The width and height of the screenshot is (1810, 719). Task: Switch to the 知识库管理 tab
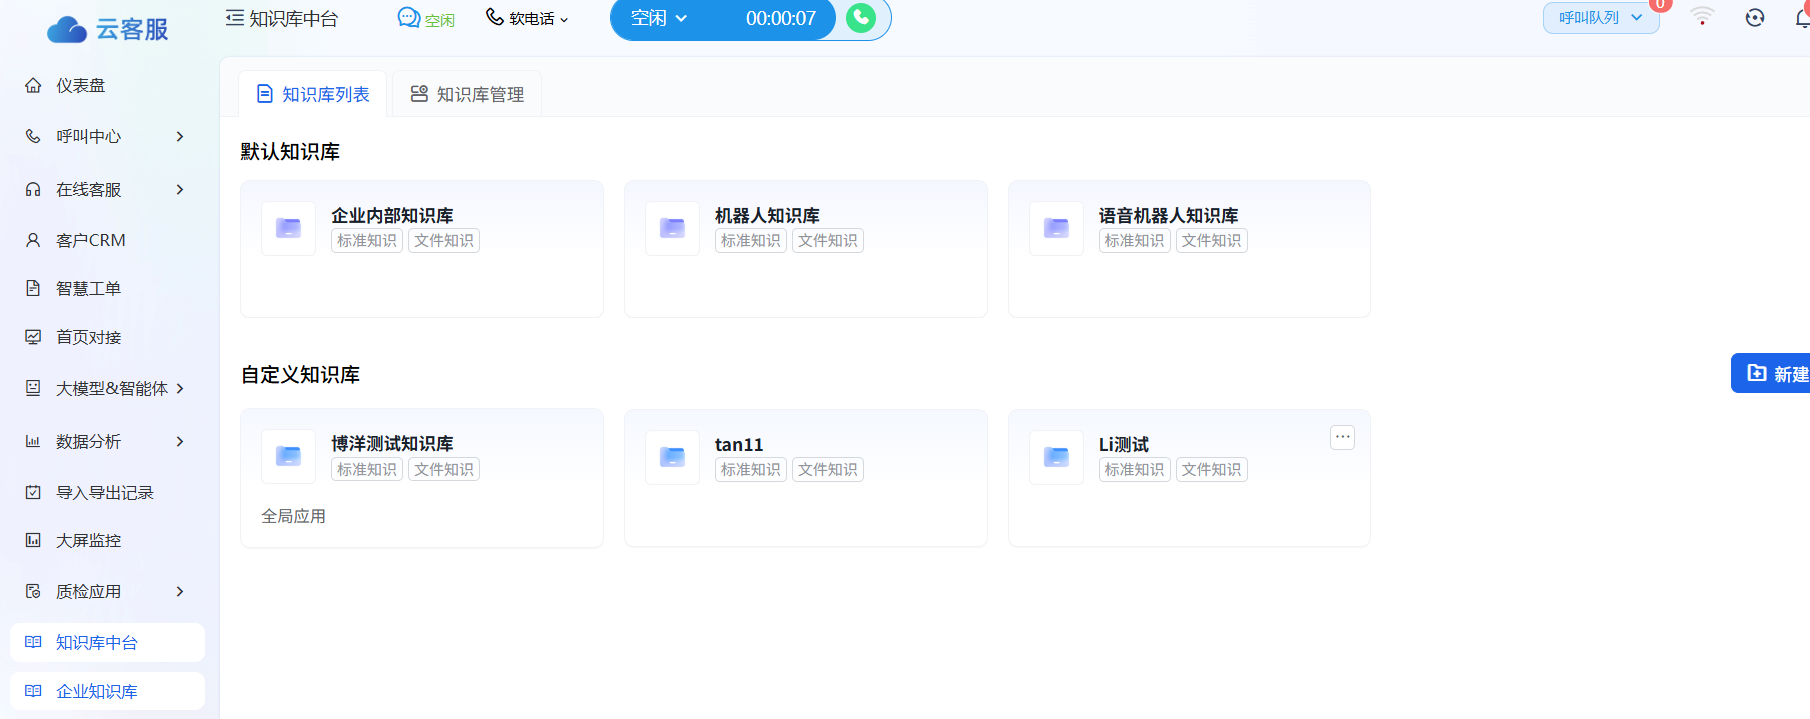(467, 94)
